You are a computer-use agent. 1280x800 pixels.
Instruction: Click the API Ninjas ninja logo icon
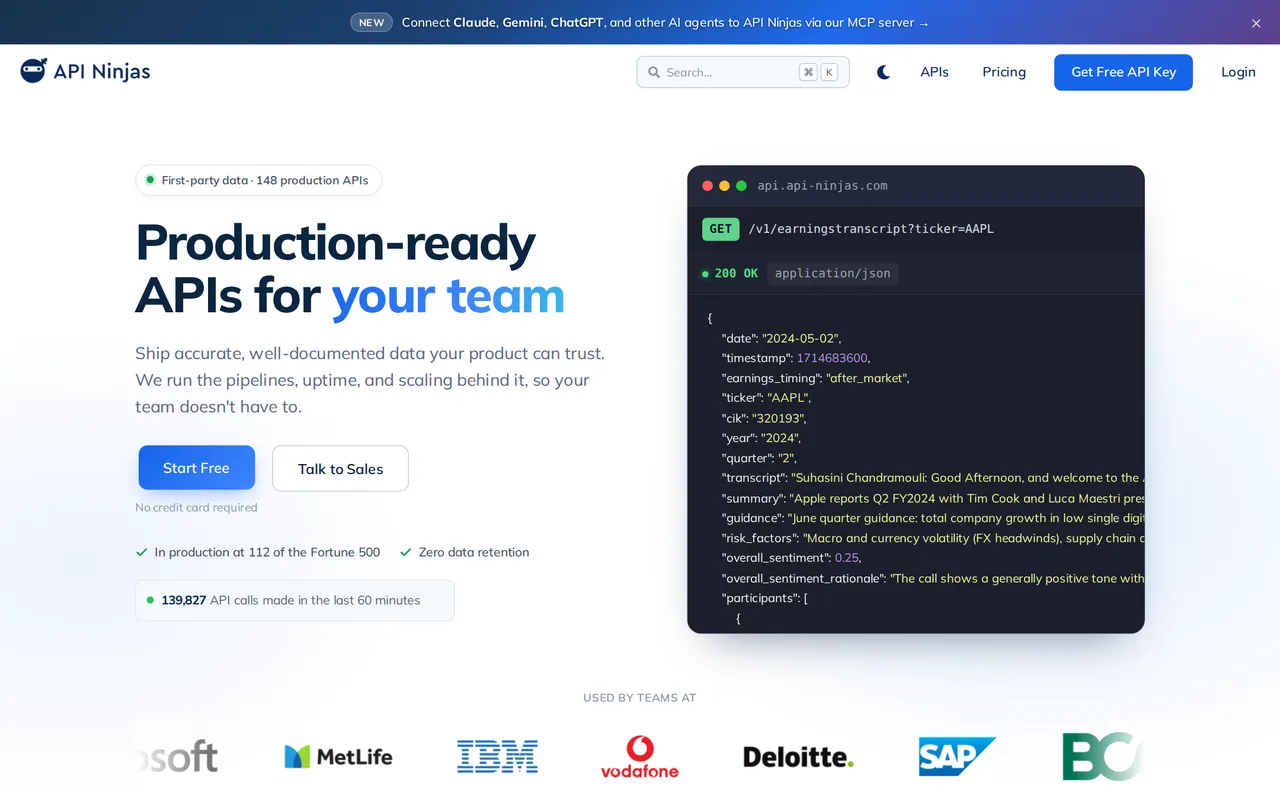point(33,71)
